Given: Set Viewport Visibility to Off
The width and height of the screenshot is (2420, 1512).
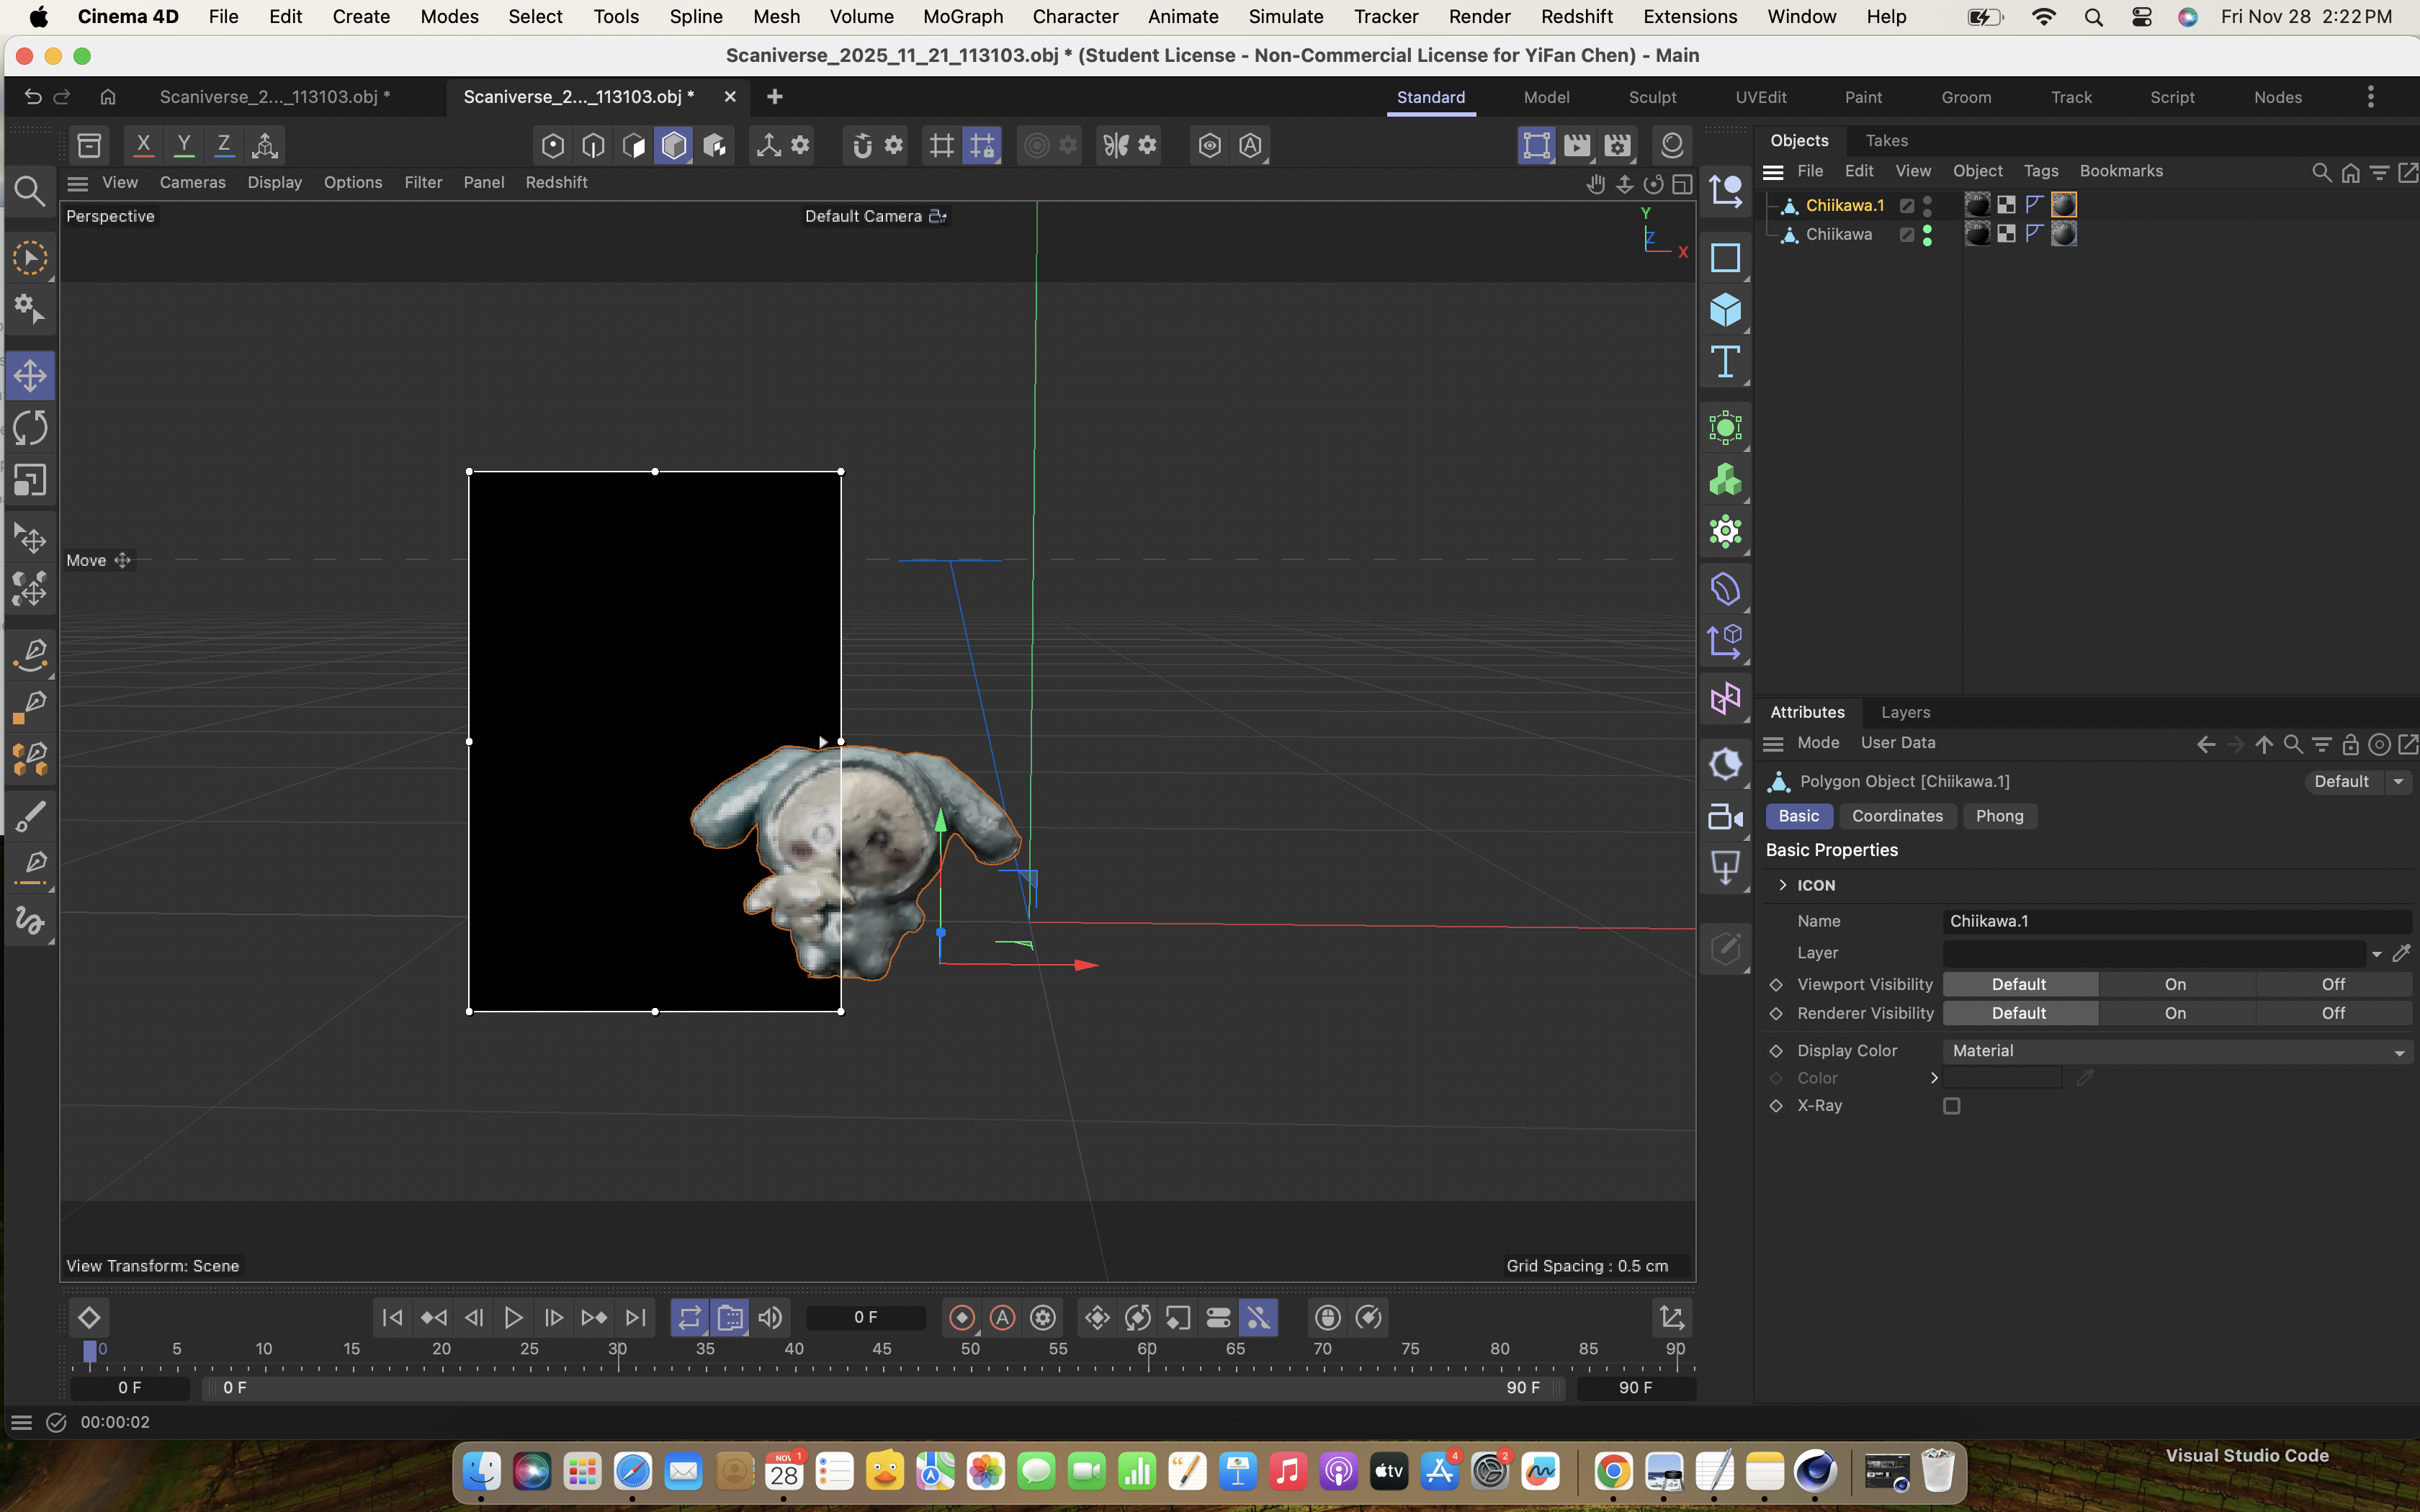Looking at the screenshot, I should point(2333,985).
